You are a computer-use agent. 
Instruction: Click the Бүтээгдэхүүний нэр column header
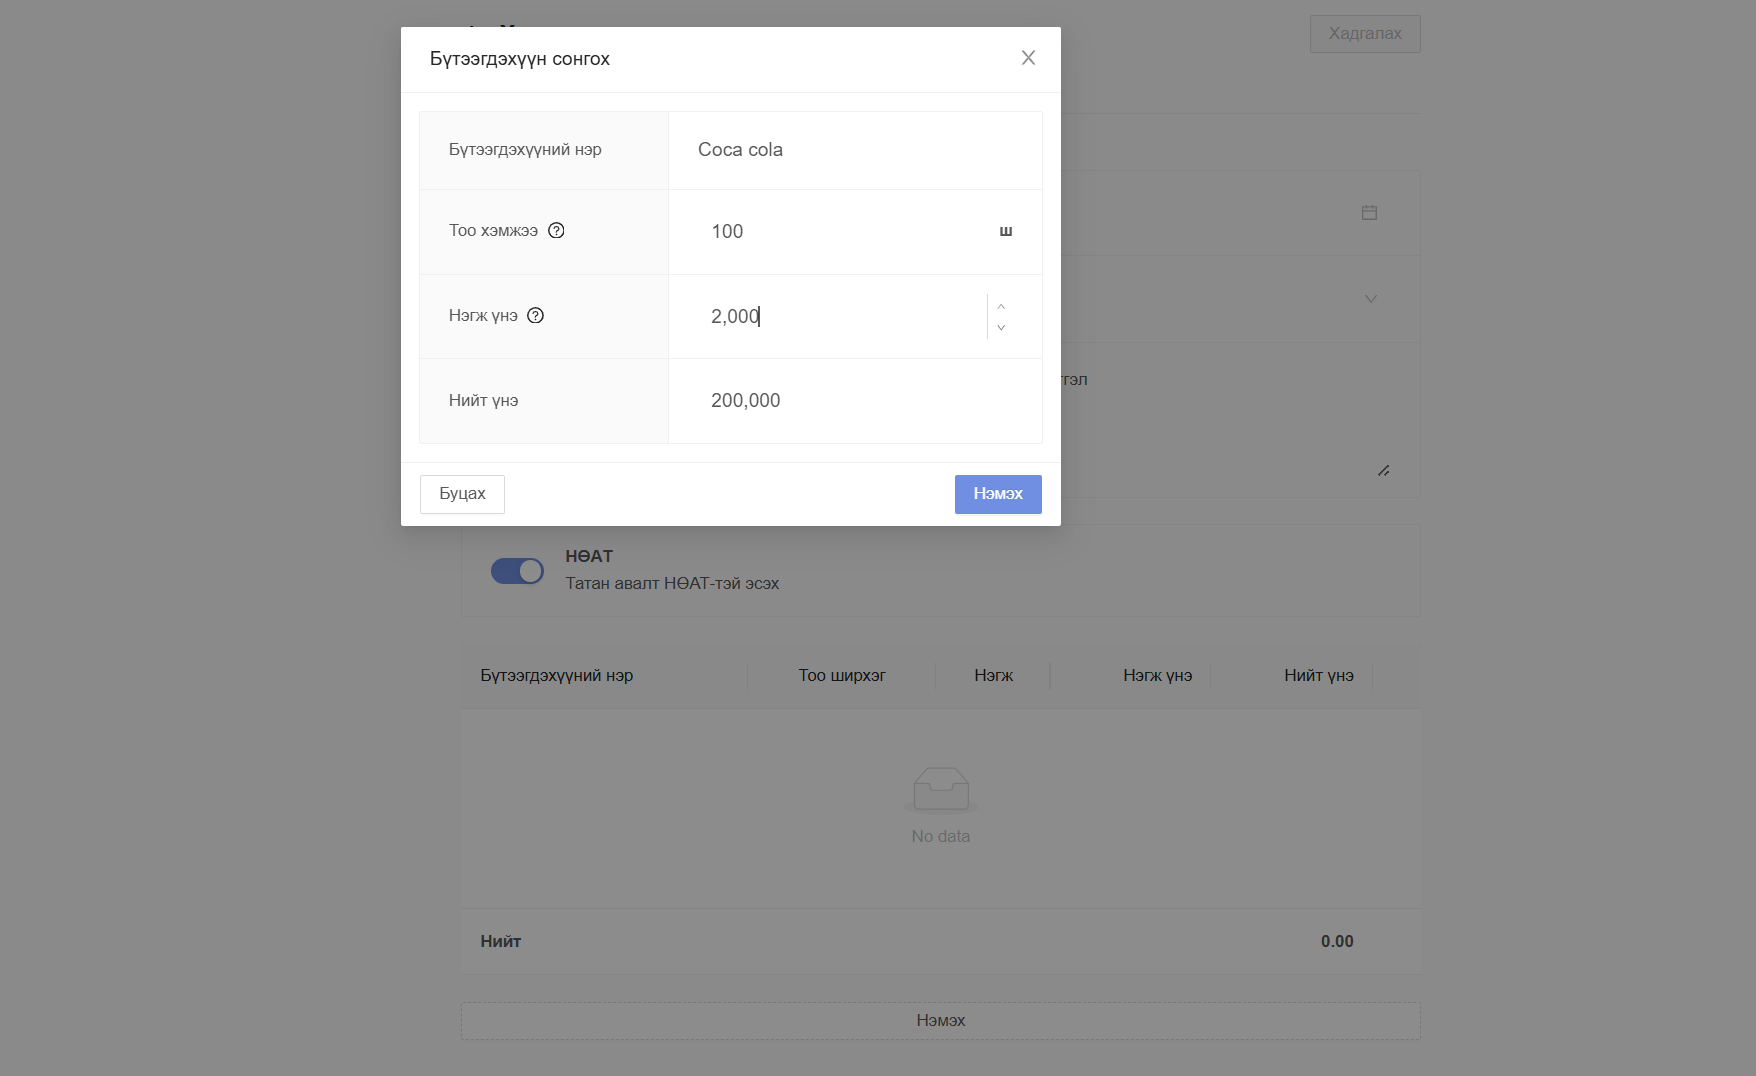[557, 676]
